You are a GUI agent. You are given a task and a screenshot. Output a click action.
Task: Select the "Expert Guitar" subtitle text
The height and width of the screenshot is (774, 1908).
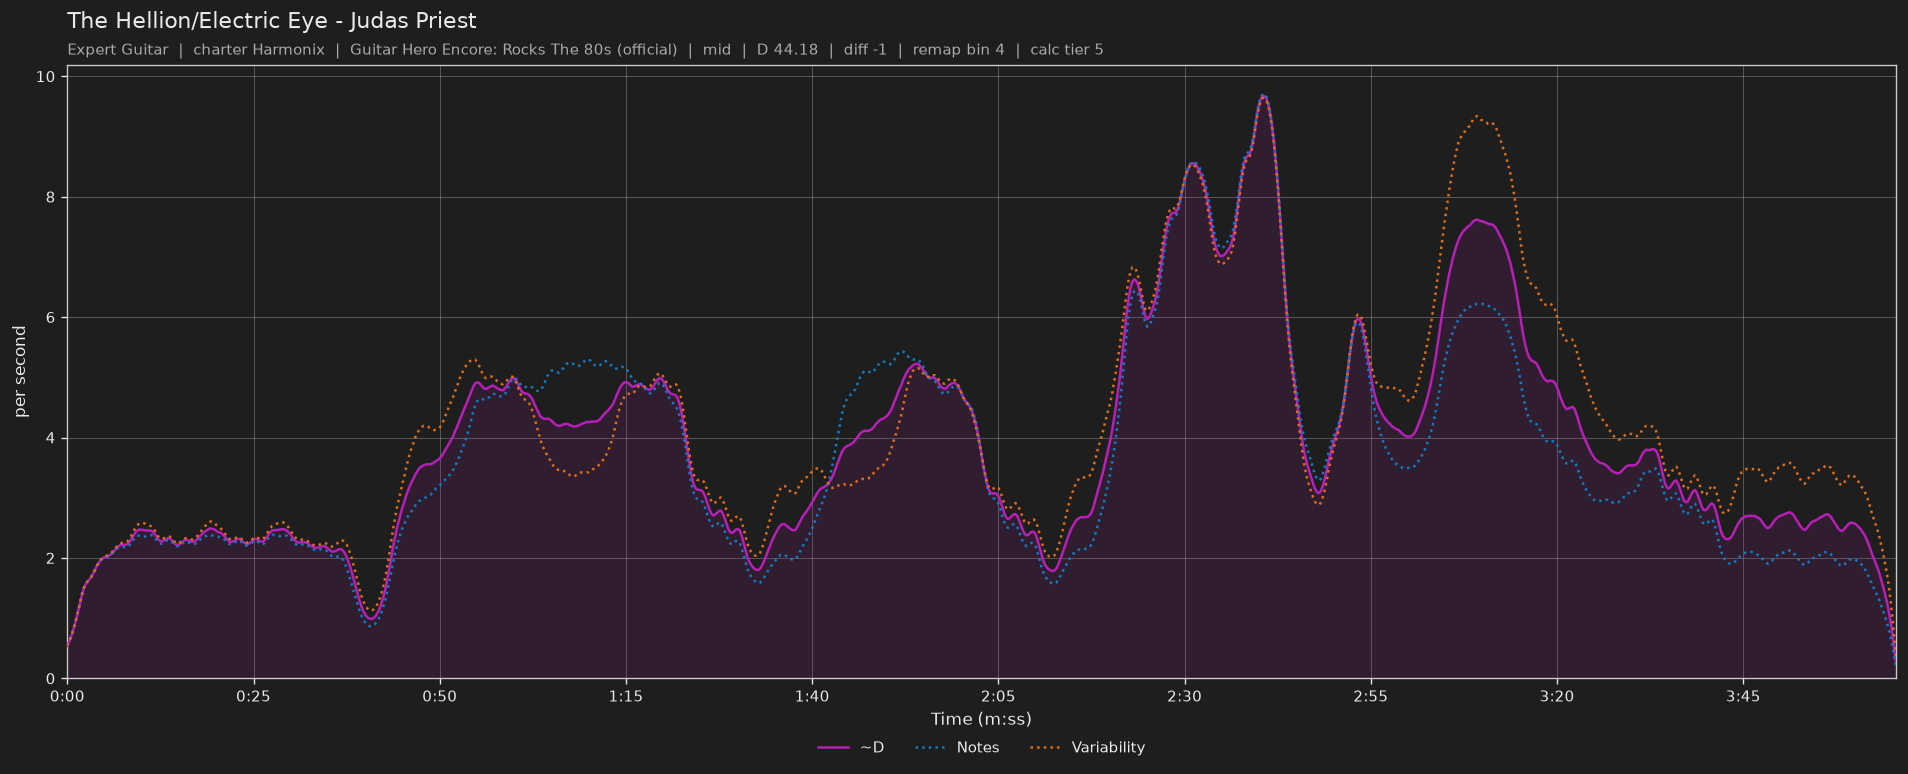118,50
